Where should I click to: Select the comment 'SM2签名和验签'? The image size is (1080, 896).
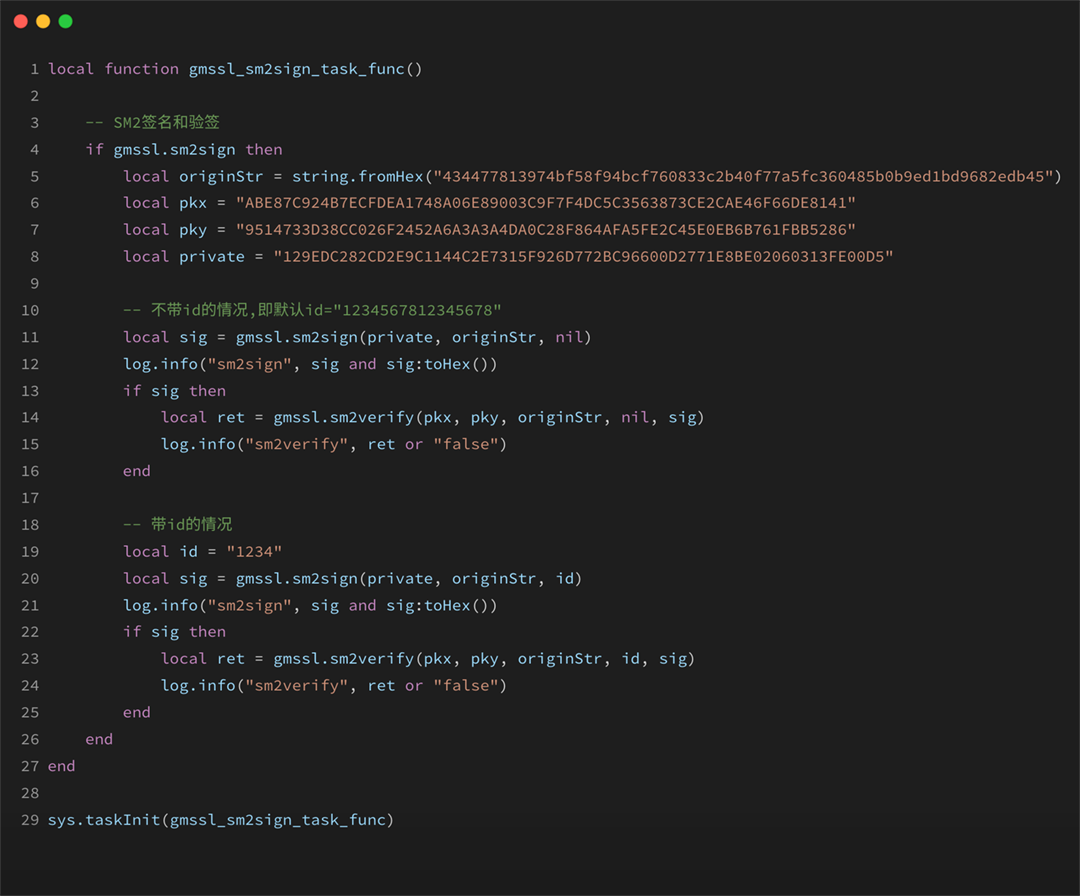pyautogui.click(x=166, y=123)
